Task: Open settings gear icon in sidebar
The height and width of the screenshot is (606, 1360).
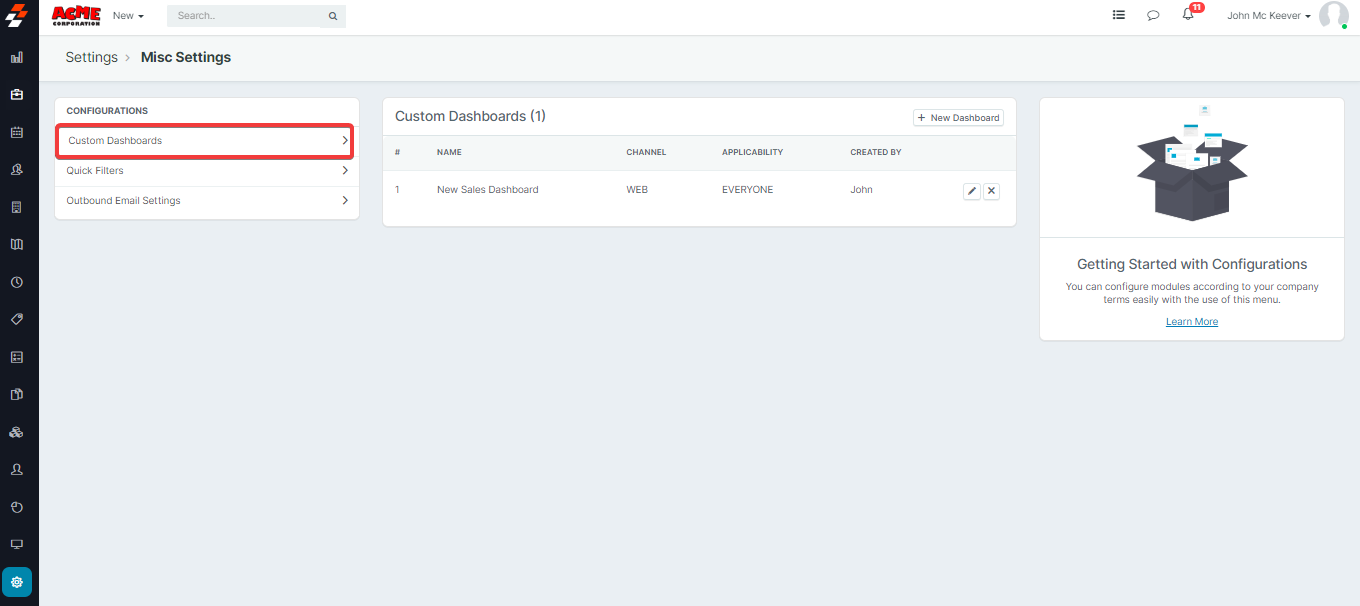Action: click(17, 582)
